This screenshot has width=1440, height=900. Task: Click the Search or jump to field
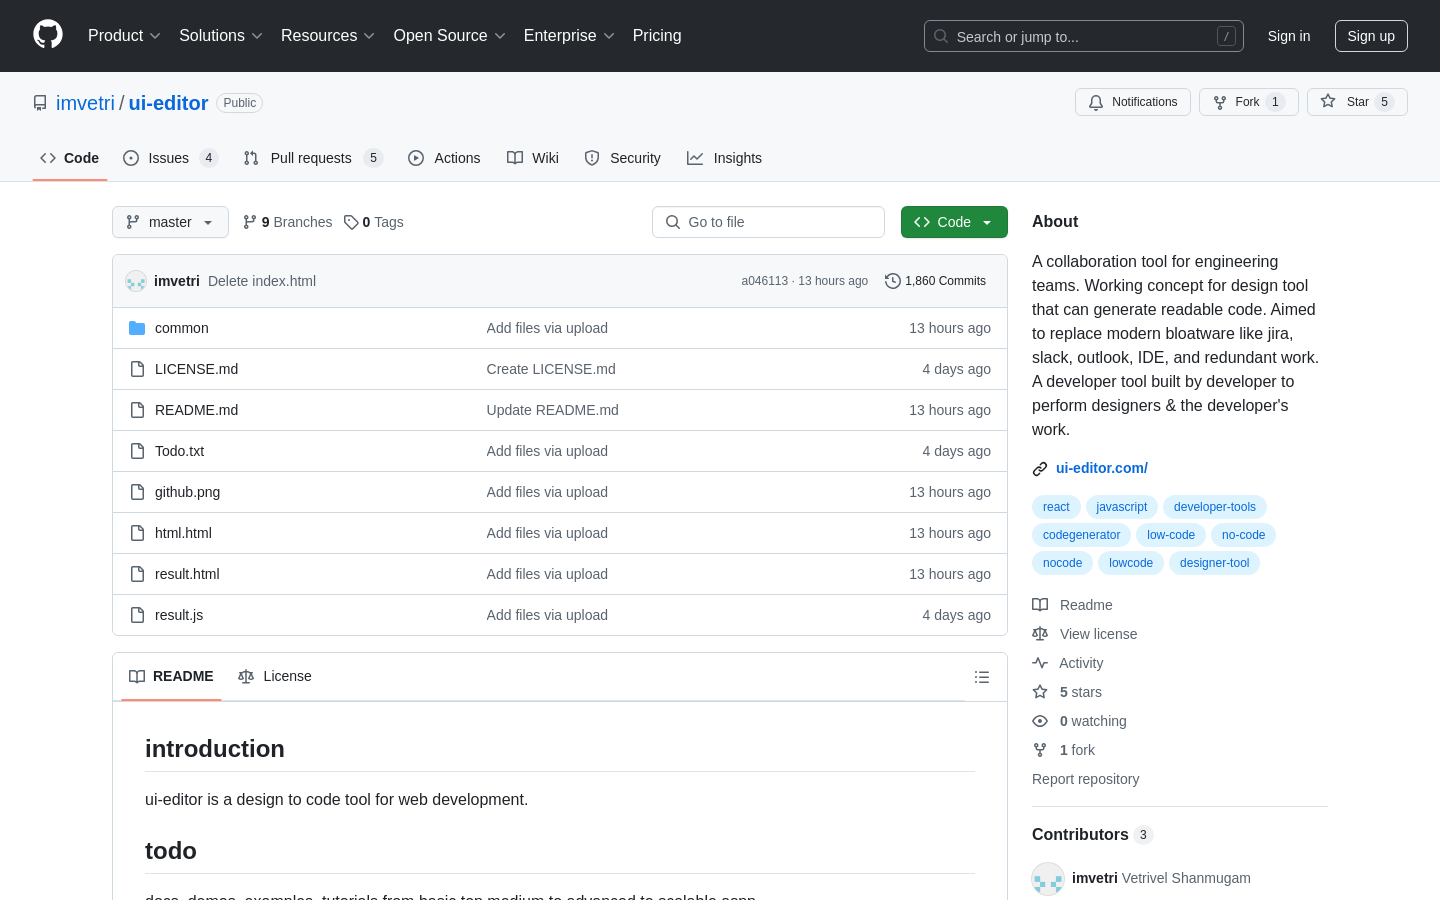click(x=1084, y=36)
